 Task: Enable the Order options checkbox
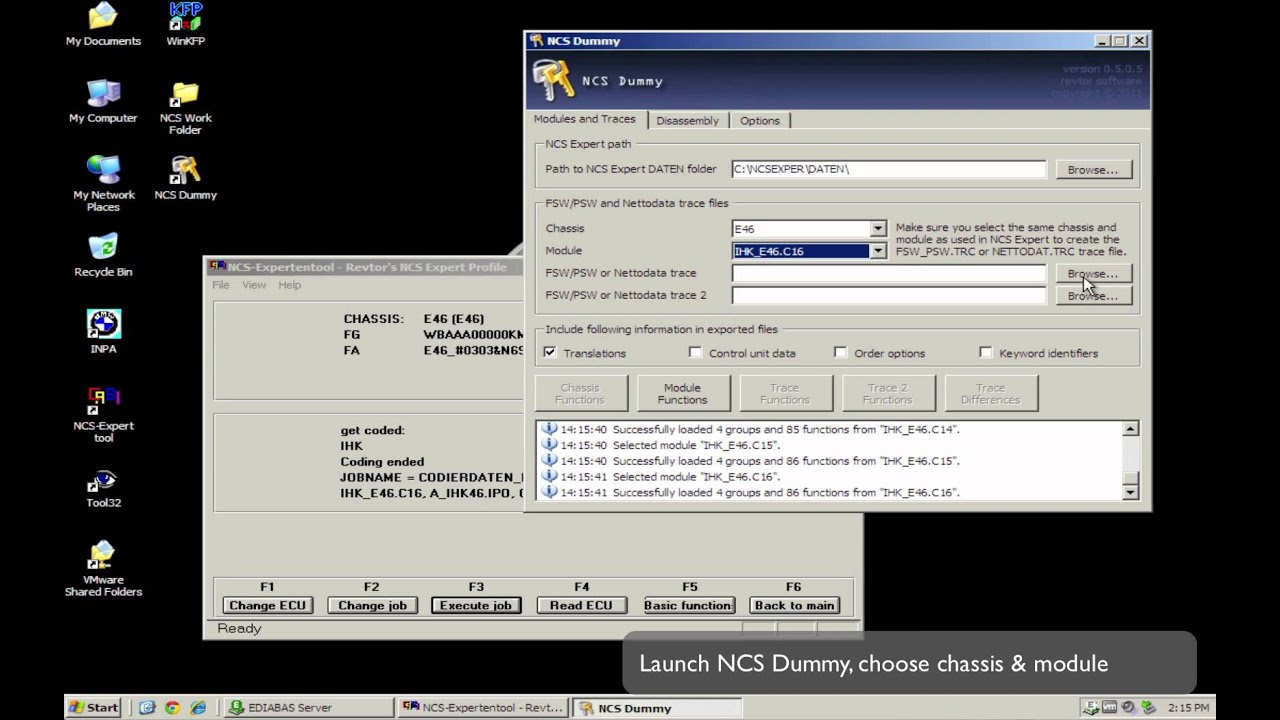point(840,353)
